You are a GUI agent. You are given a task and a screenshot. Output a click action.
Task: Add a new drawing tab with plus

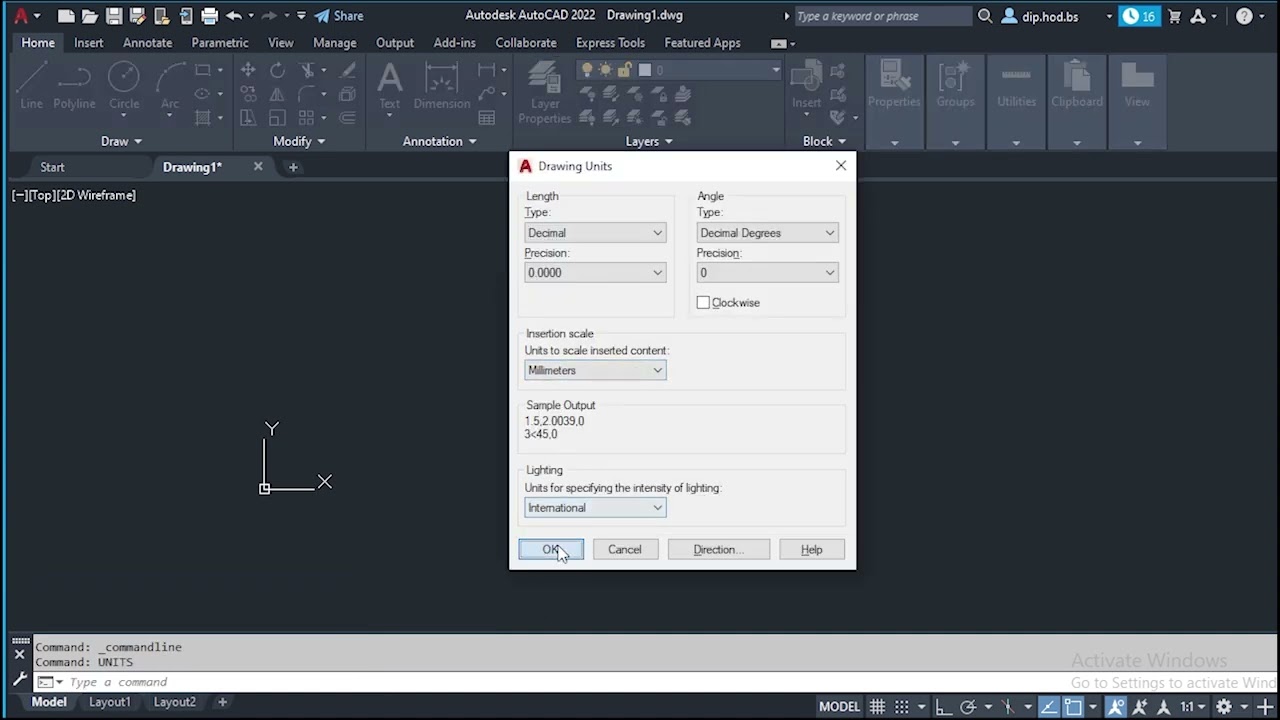pyautogui.click(x=293, y=167)
